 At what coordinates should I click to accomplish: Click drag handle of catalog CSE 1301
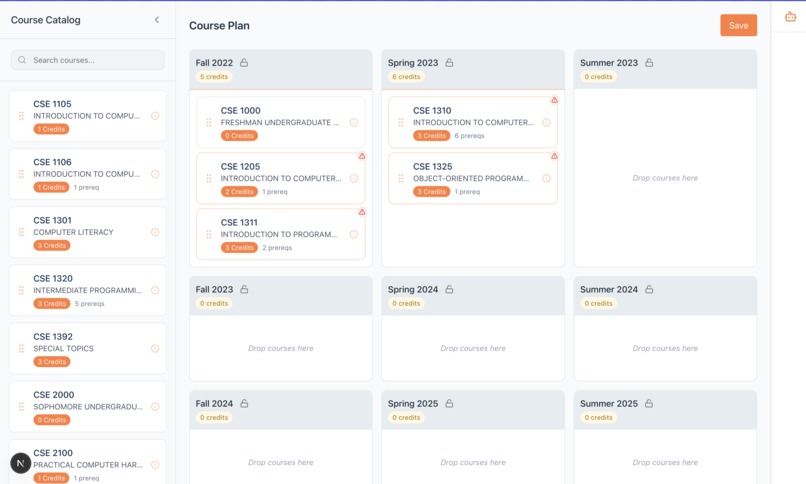[21, 232]
